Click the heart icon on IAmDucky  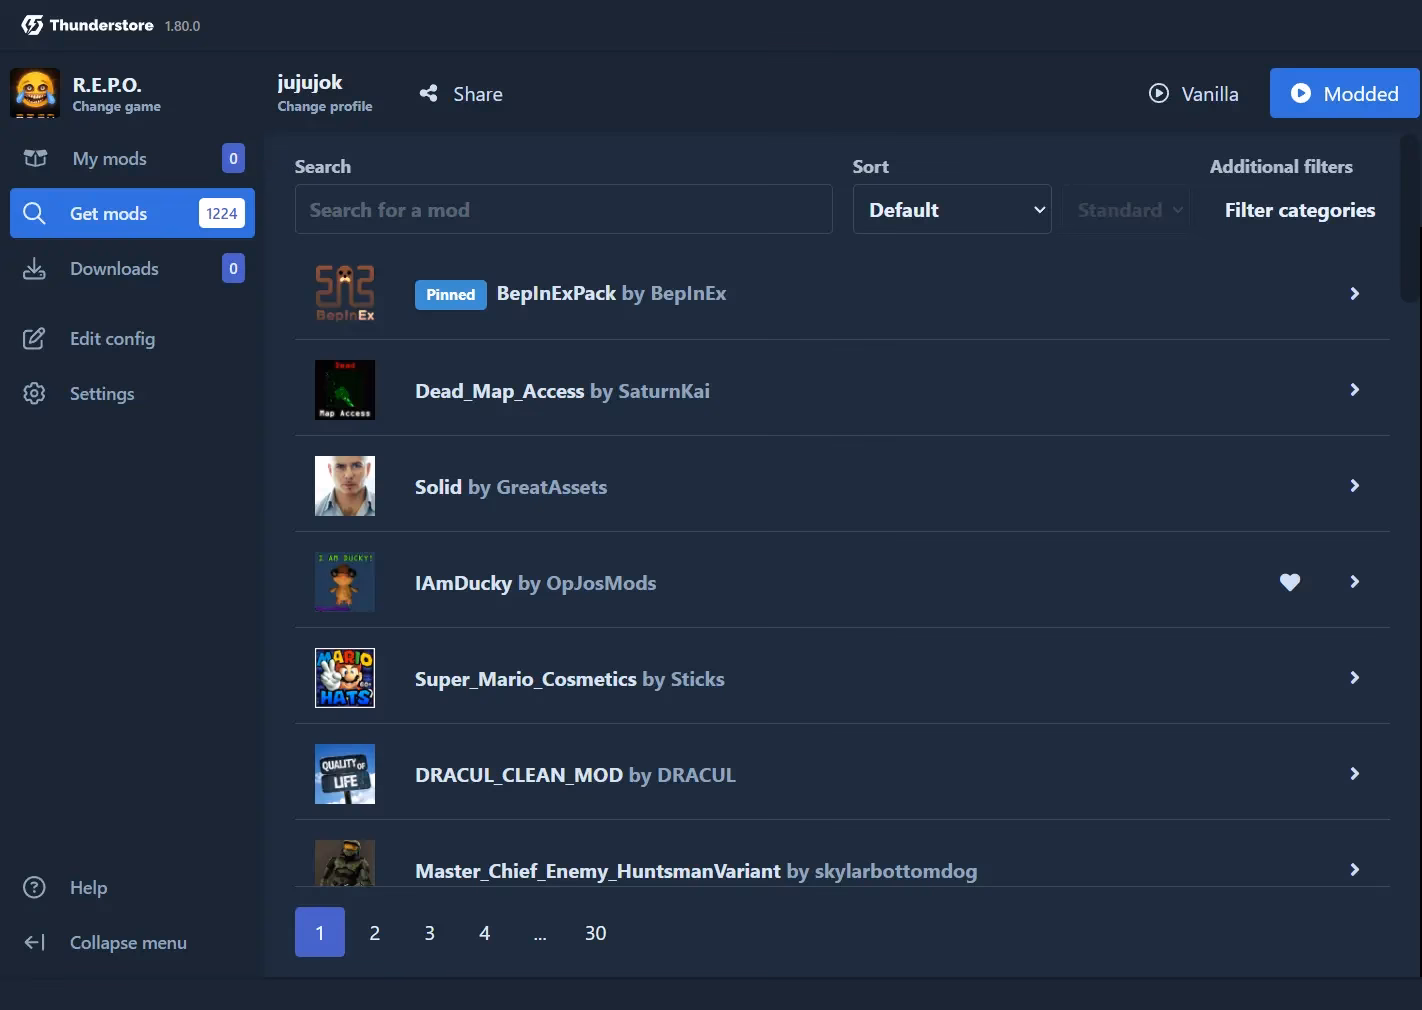click(1290, 582)
